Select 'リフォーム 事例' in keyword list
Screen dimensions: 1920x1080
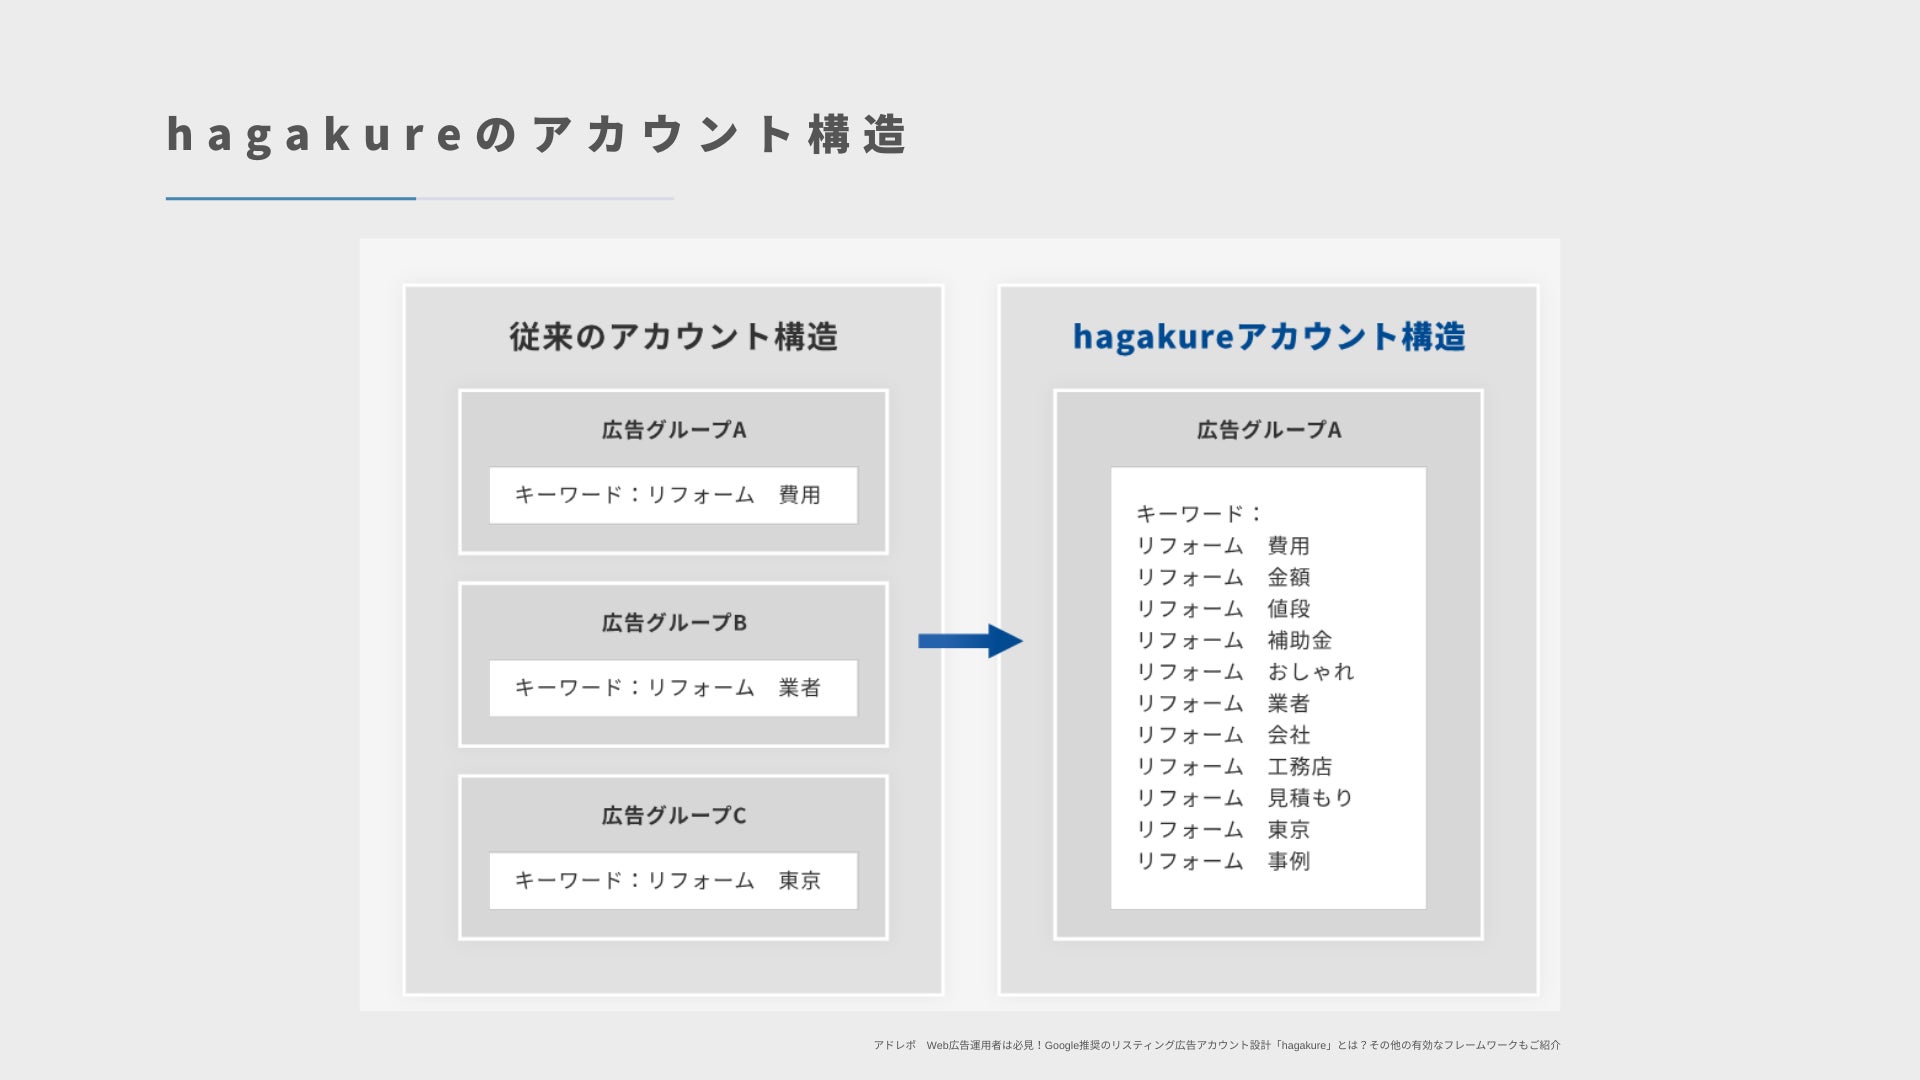1223,861
